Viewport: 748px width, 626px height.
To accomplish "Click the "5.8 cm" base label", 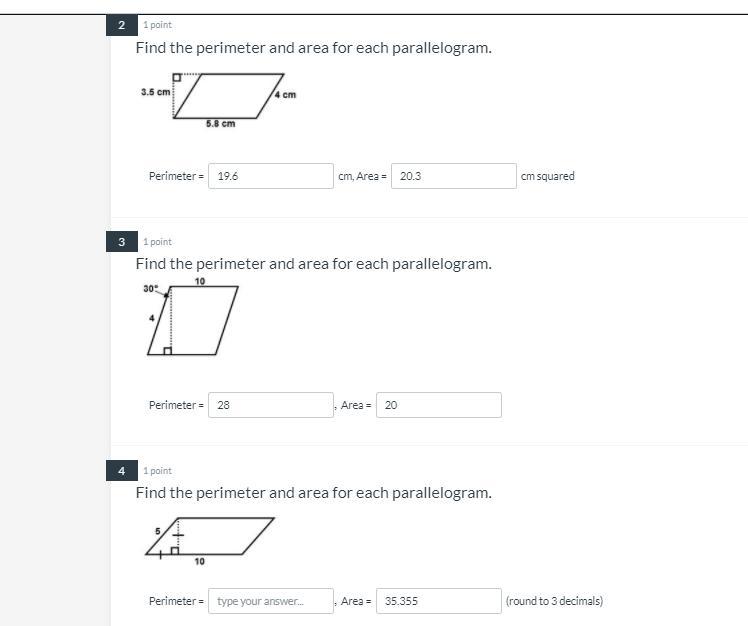I will coord(220,124).
